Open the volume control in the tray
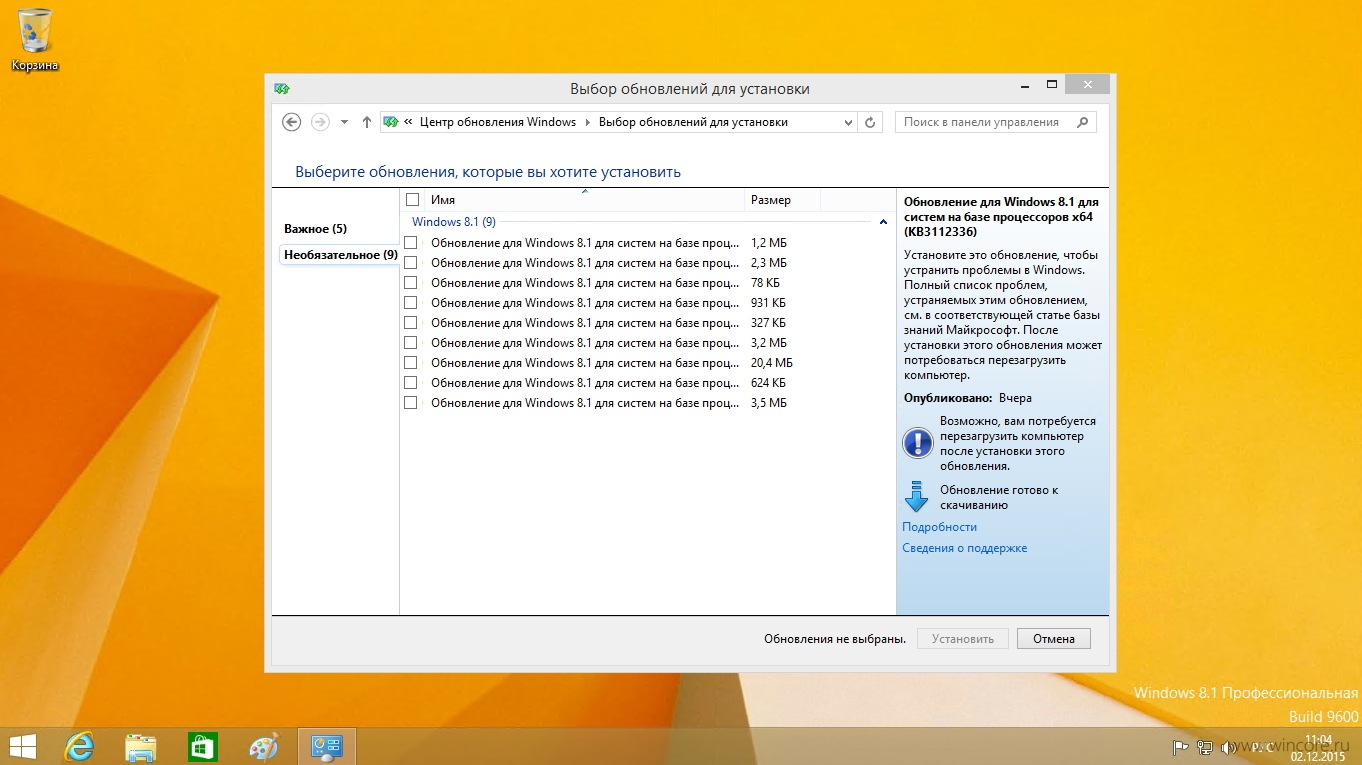 tap(1229, 746)
